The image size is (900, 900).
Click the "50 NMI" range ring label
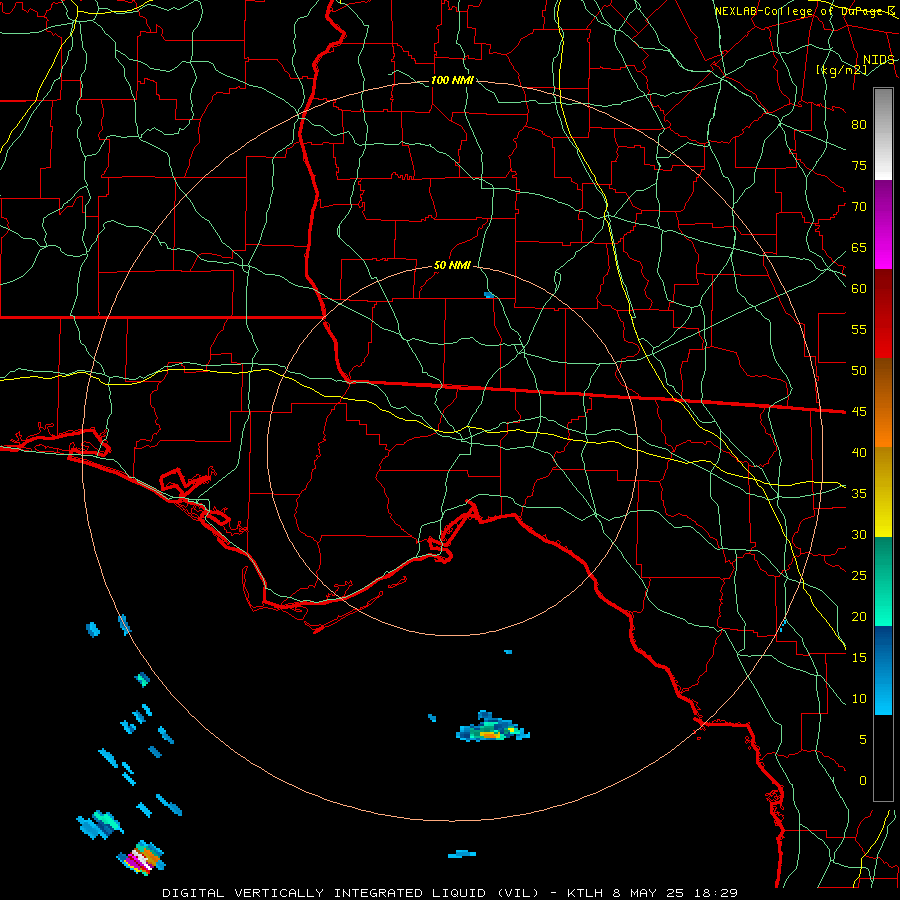click(452, 265)
